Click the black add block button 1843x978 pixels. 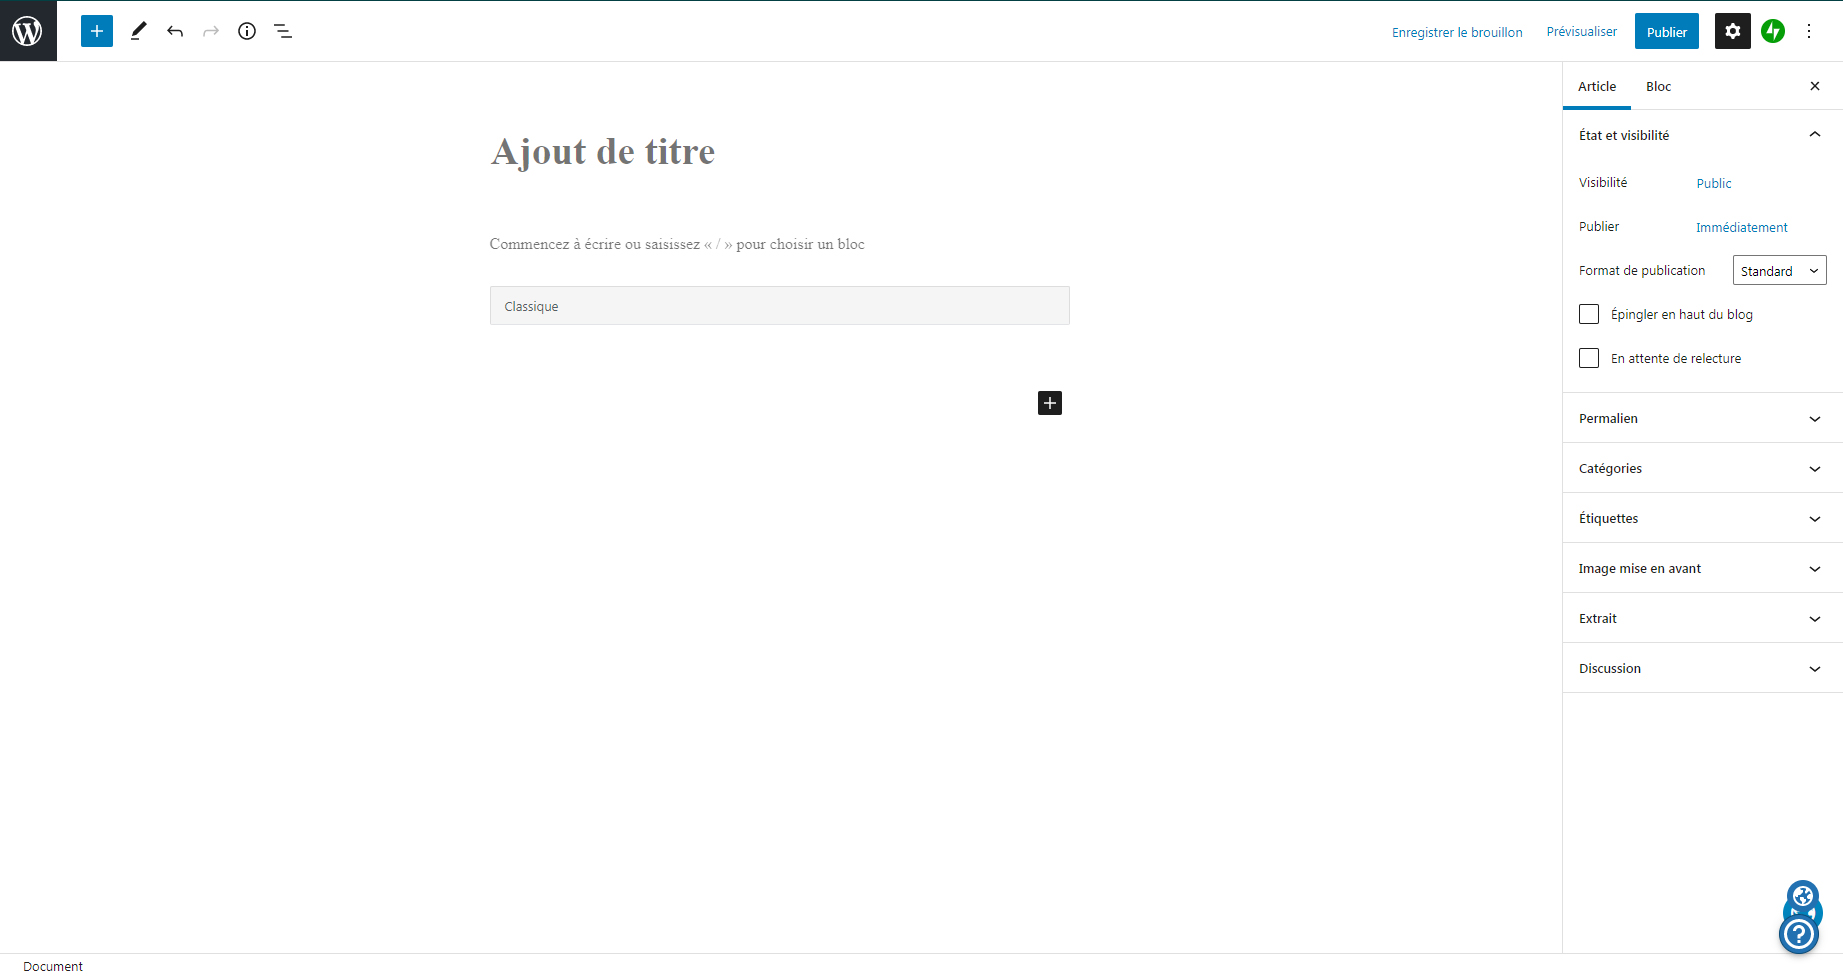[x=1050, y=403]
